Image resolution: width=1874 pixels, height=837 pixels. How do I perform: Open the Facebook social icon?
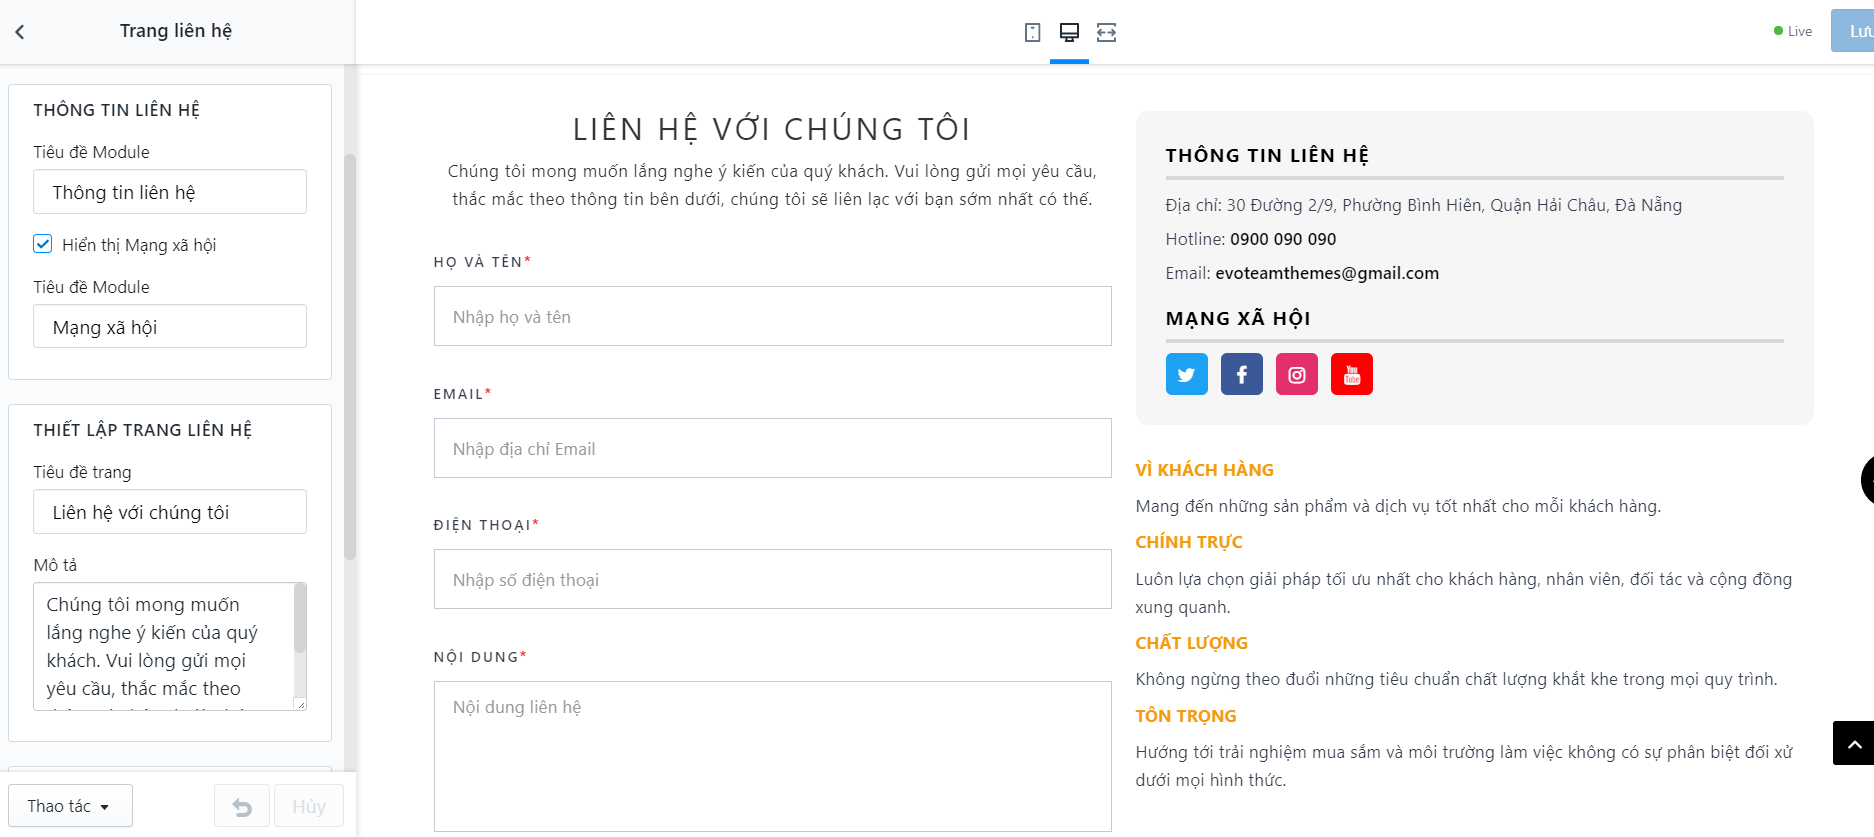pyautogui.click(x=1242, y=374)
